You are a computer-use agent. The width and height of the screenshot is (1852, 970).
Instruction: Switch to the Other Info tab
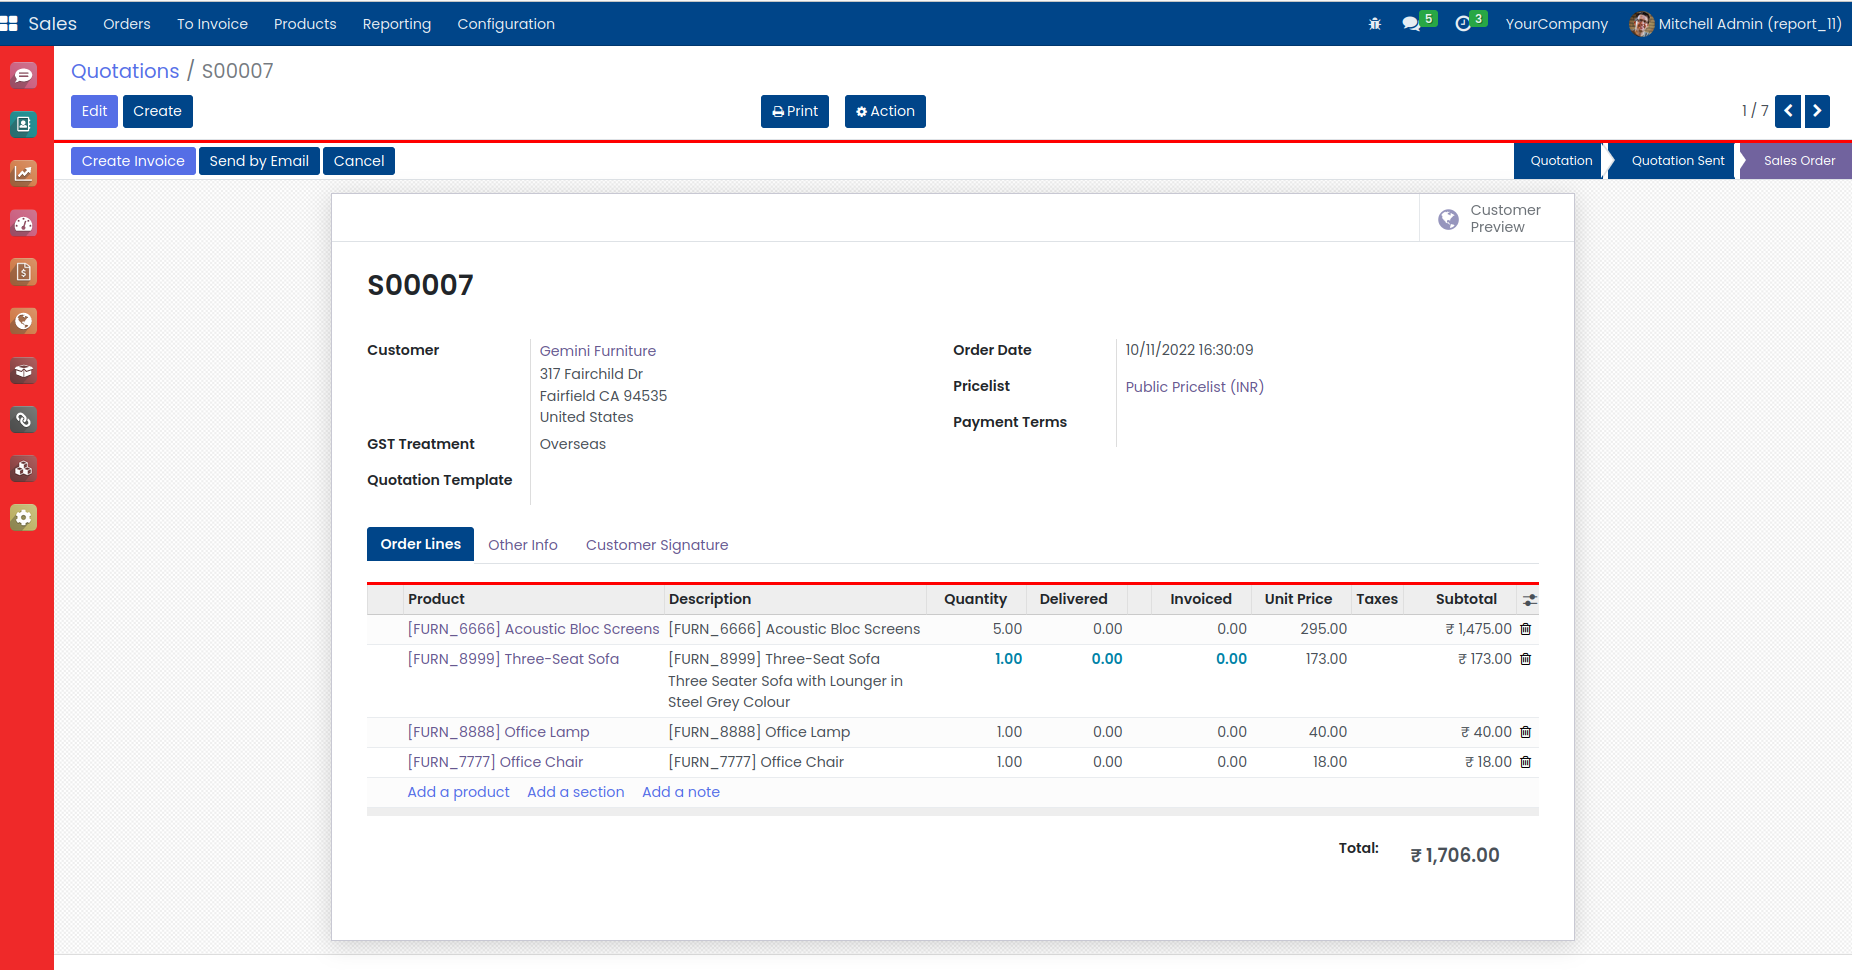coord(522,545)
